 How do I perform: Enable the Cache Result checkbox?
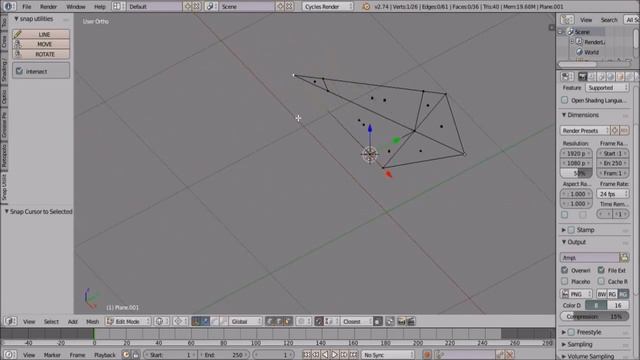coord(601,281)
